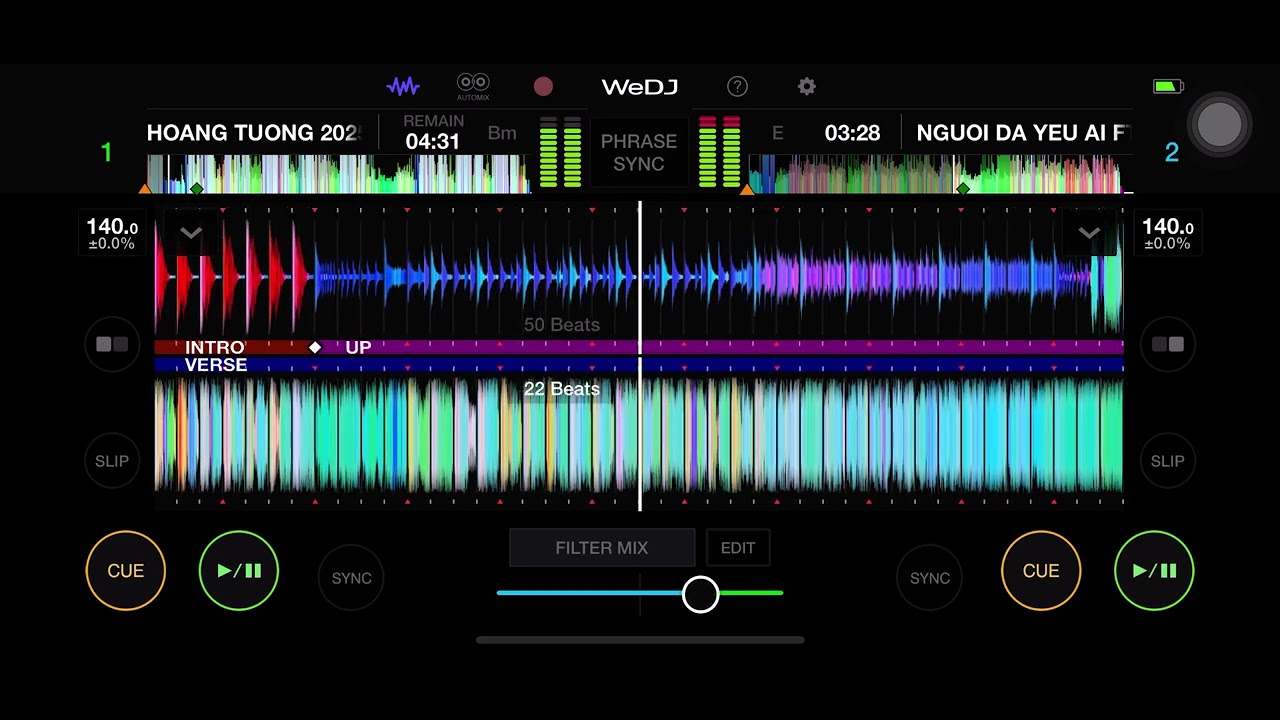The width and height of the screenshot is (1280, 720).
Task: Select the INTRO phrase label
Action: pos(215,347)
